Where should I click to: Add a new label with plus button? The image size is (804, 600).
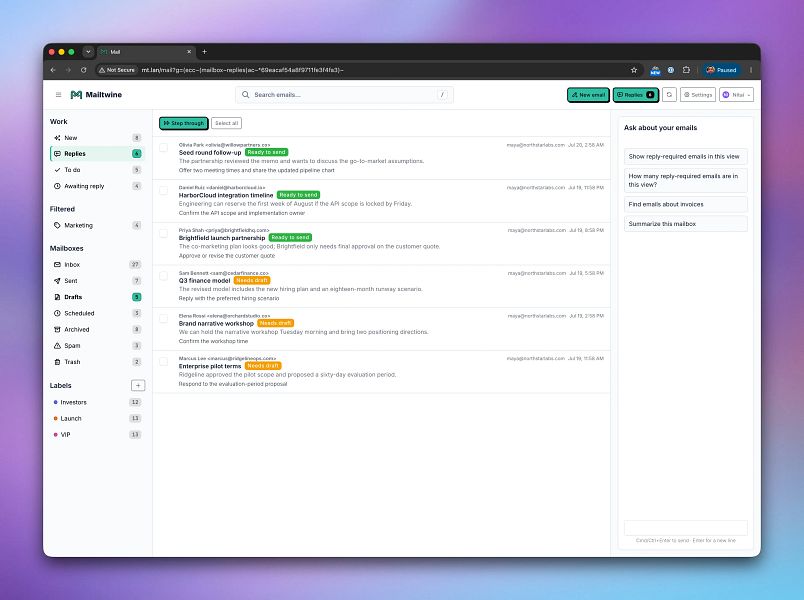click(138, 386)
